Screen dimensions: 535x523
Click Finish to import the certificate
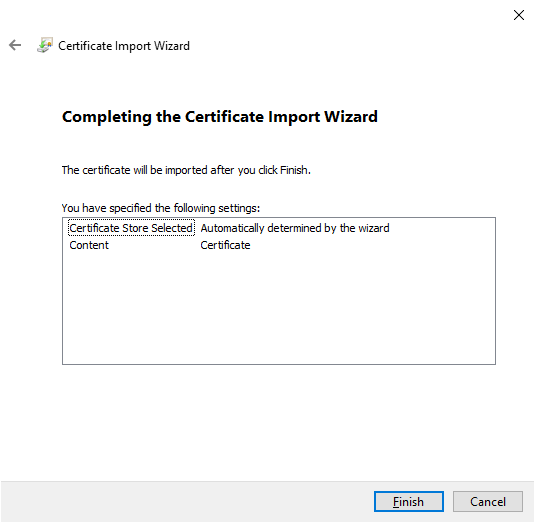tap(408, 502)
